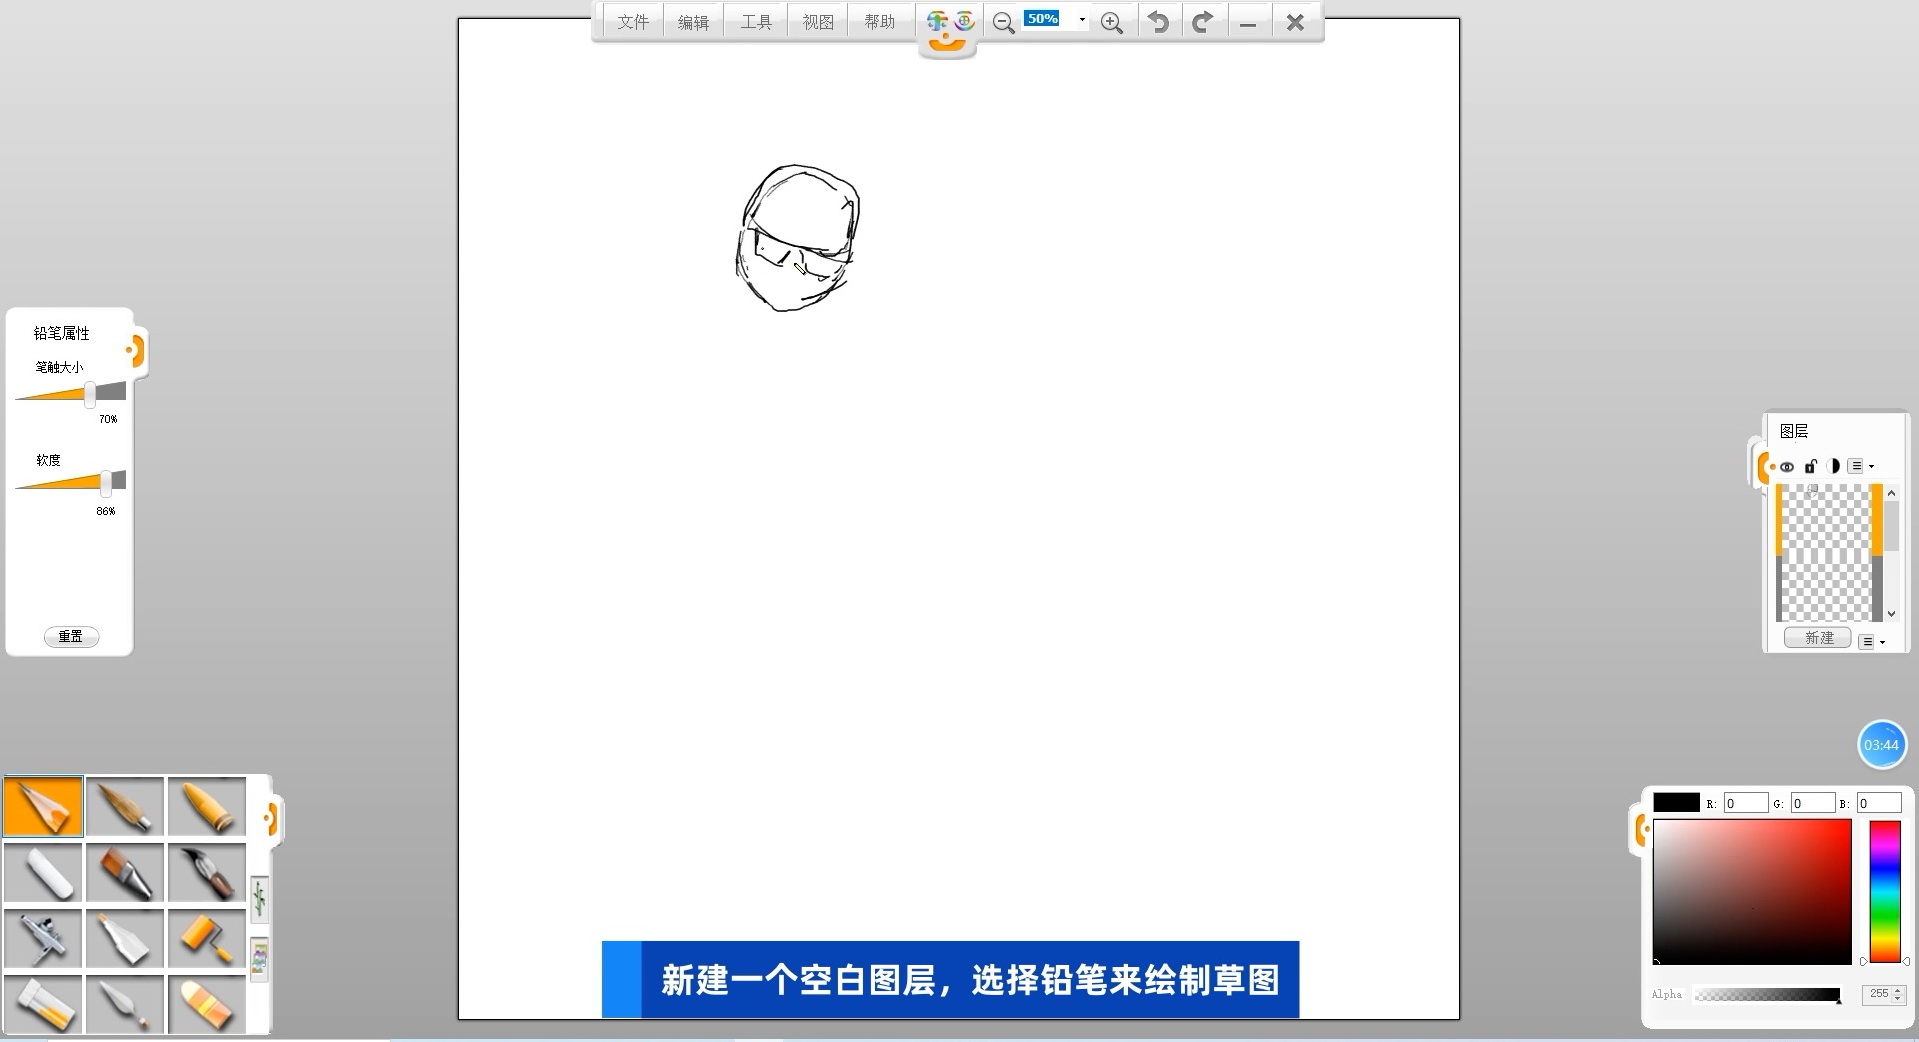This screenshot has width=1919, height=1042.
Task: Toggle layer visibility eye icon
Action: click(1786, 466)
